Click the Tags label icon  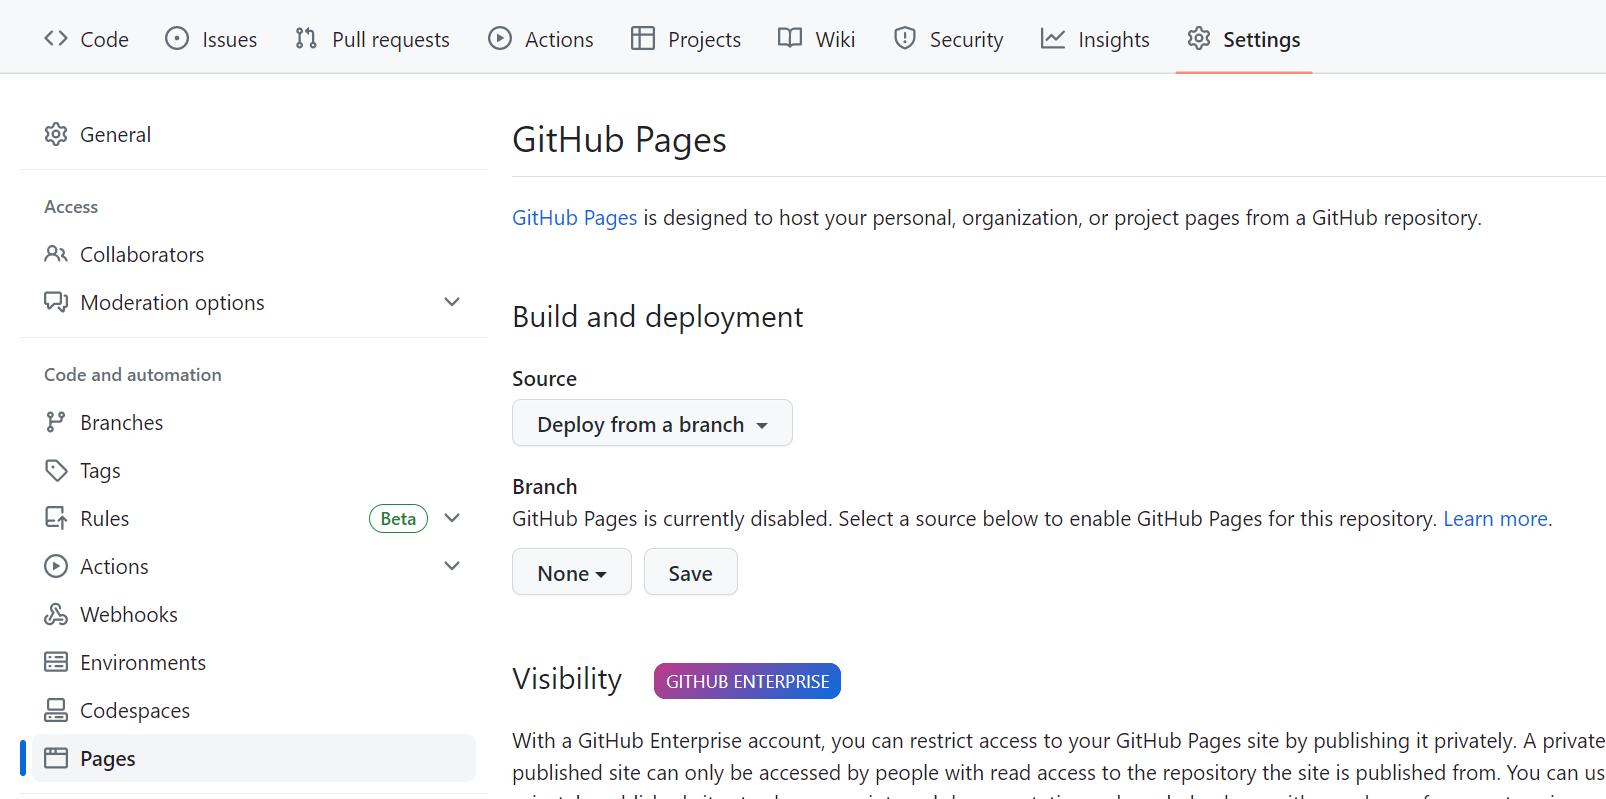(56, 470)
